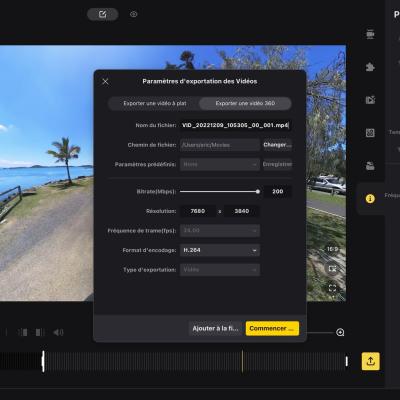Click the yellow info icon in sidebar
The image size is (400, 400).
pyautogui.click(x=370, y=199)
